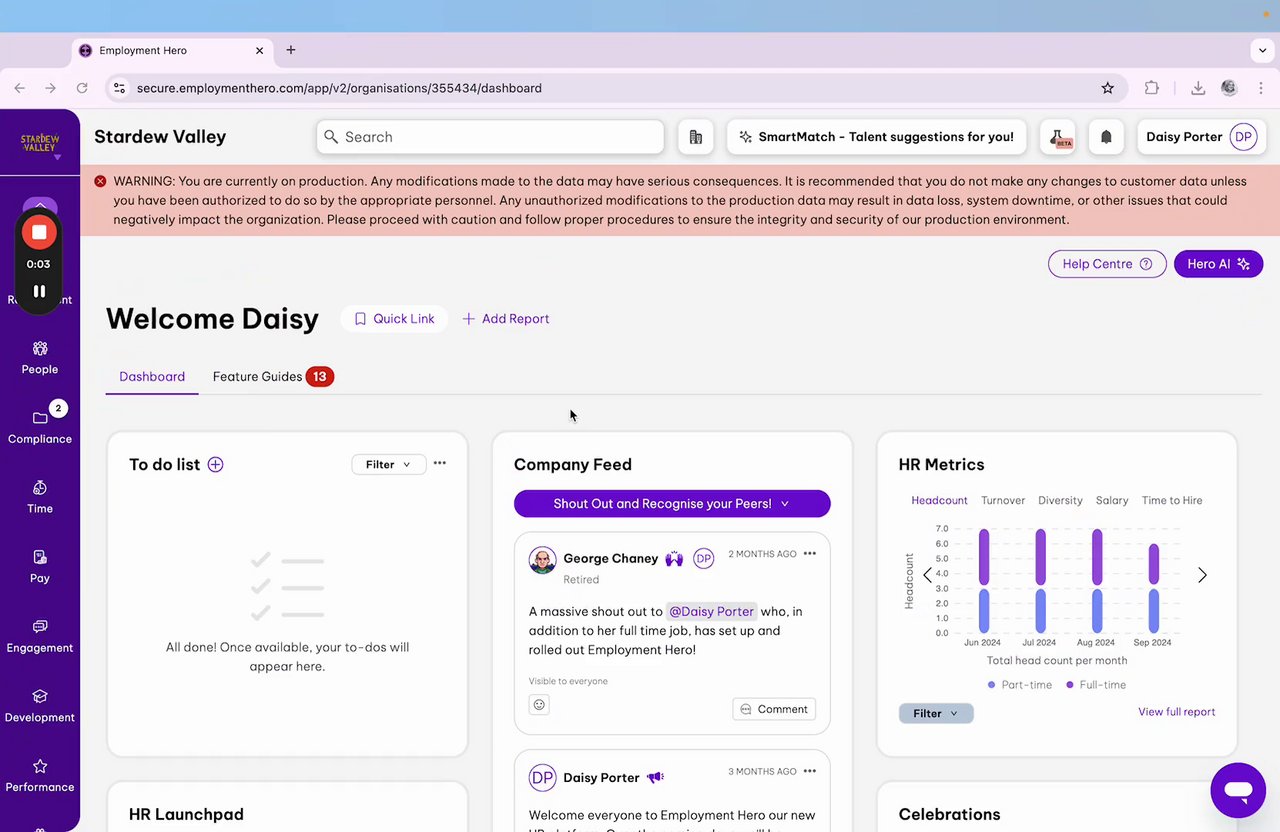Open a new browser tab
Screen dimensions: 1280x832
[x=291, y=50]
